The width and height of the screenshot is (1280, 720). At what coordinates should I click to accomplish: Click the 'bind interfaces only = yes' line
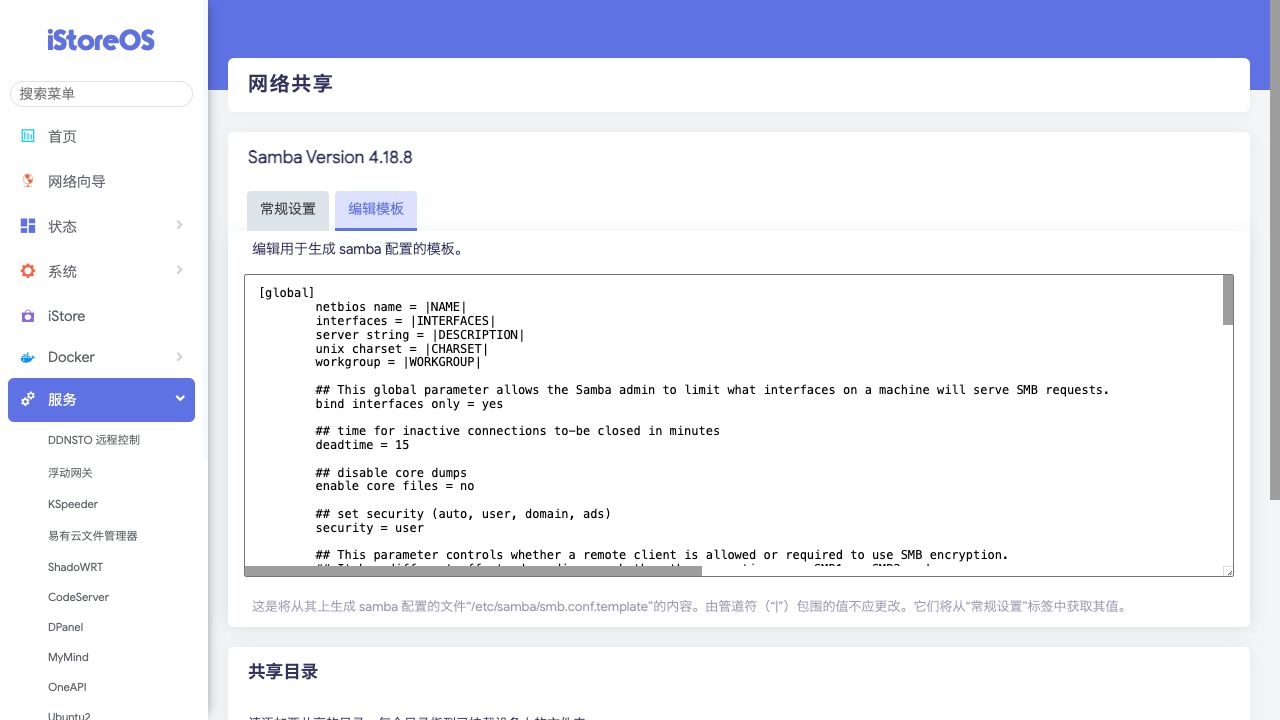(409, 404)
